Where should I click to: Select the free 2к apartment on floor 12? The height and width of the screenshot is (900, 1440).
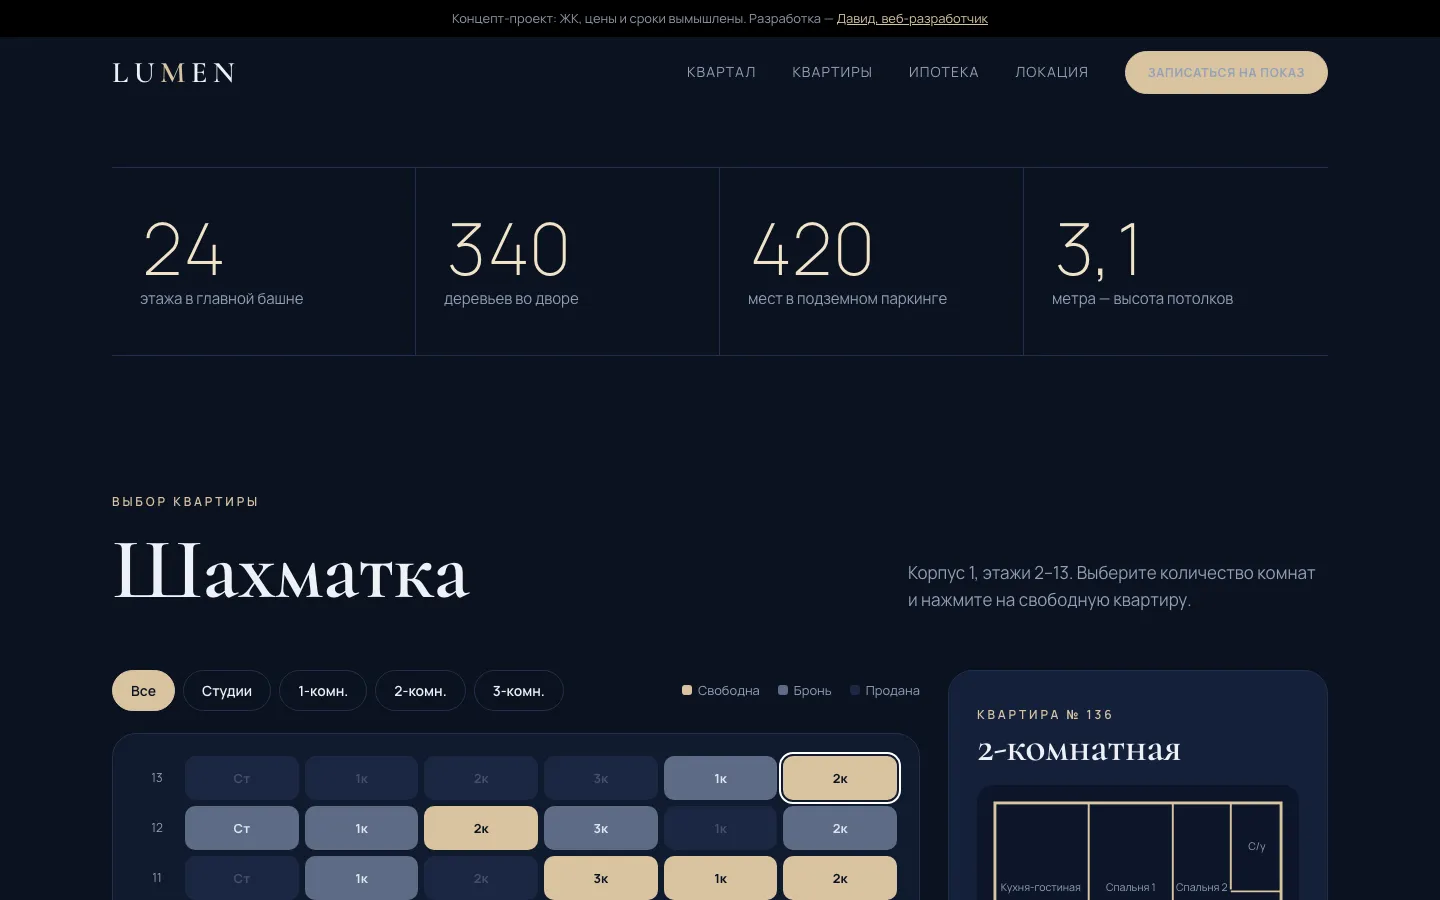481,829
